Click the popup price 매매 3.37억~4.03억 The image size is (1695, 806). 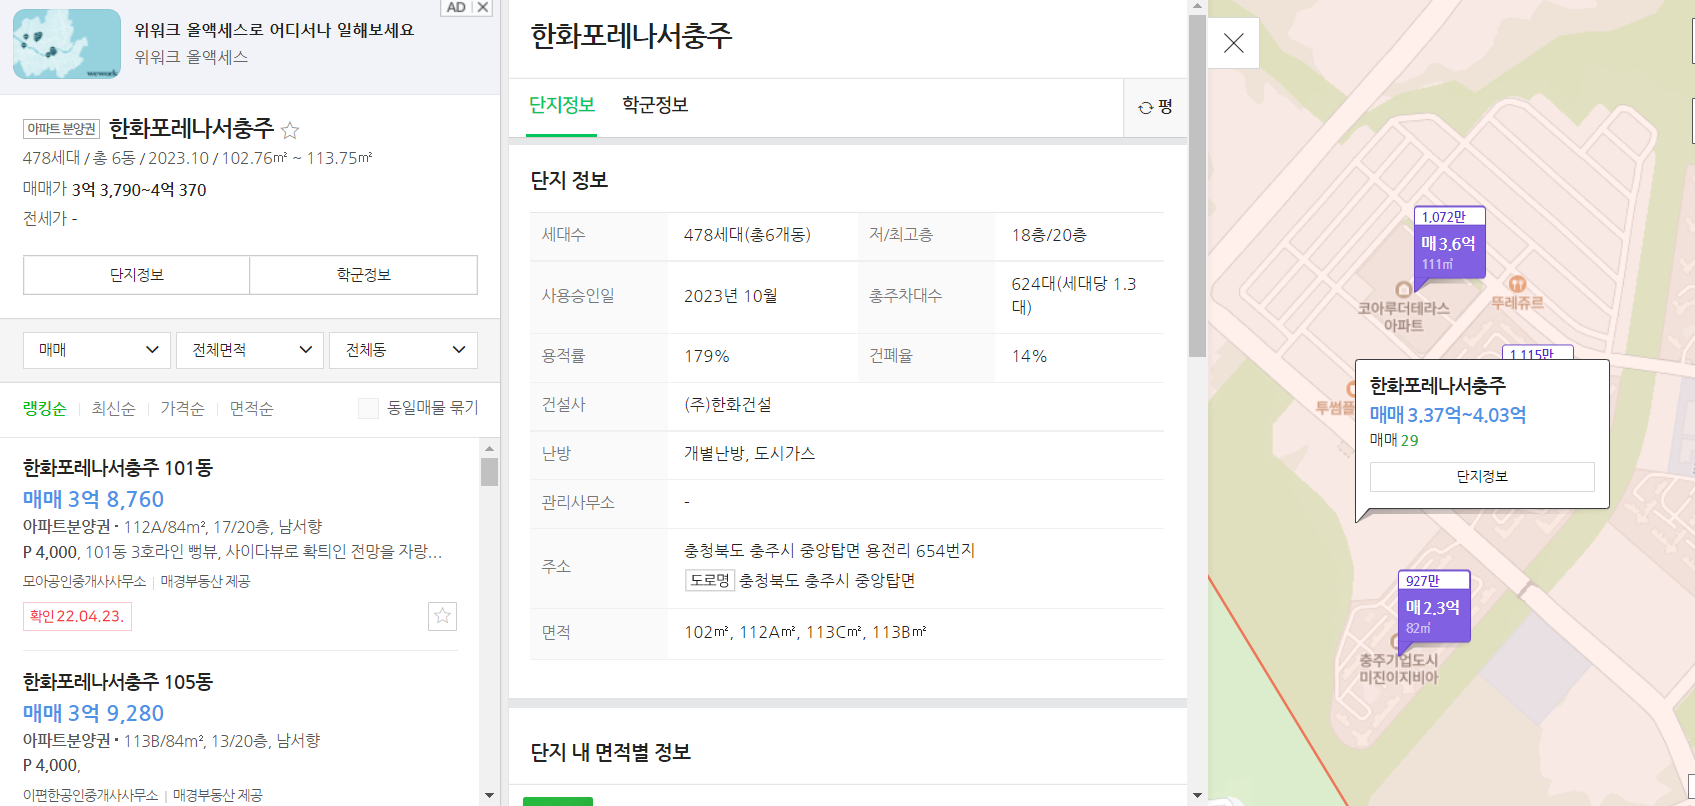pyautogui.click(x=1448, y=414)
